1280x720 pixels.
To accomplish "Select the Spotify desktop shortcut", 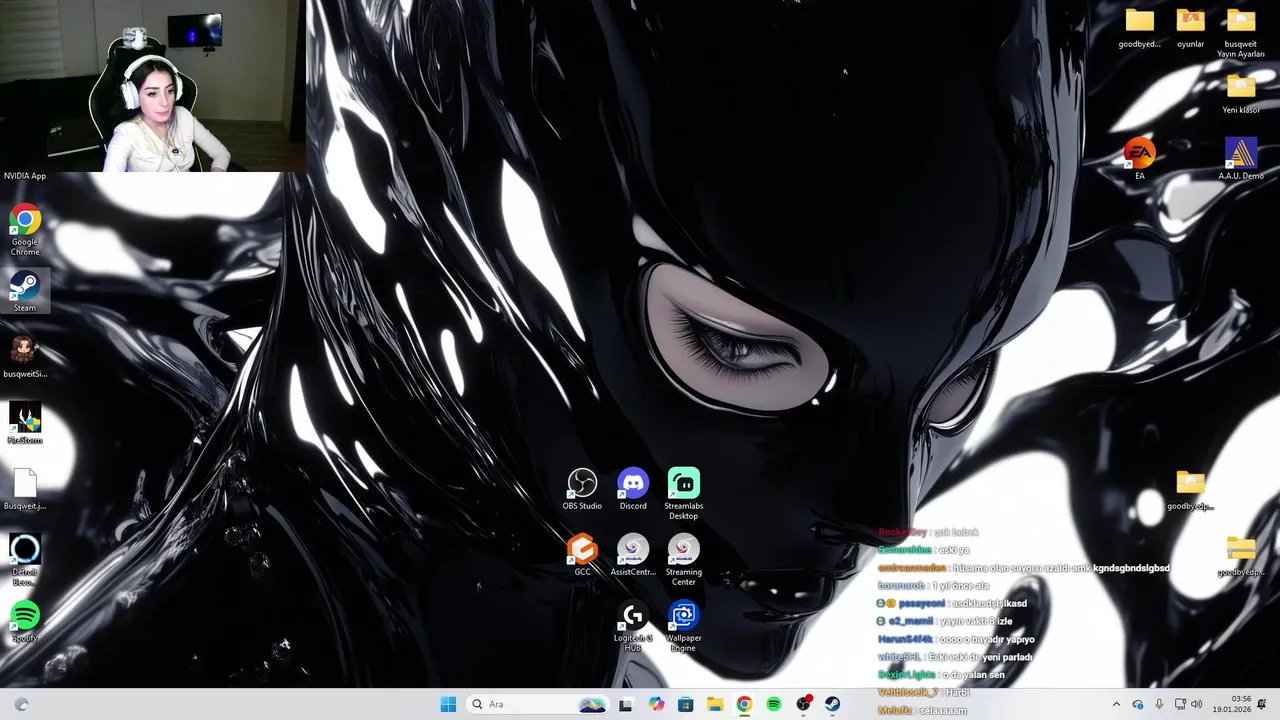I will [x=25, y=621].
